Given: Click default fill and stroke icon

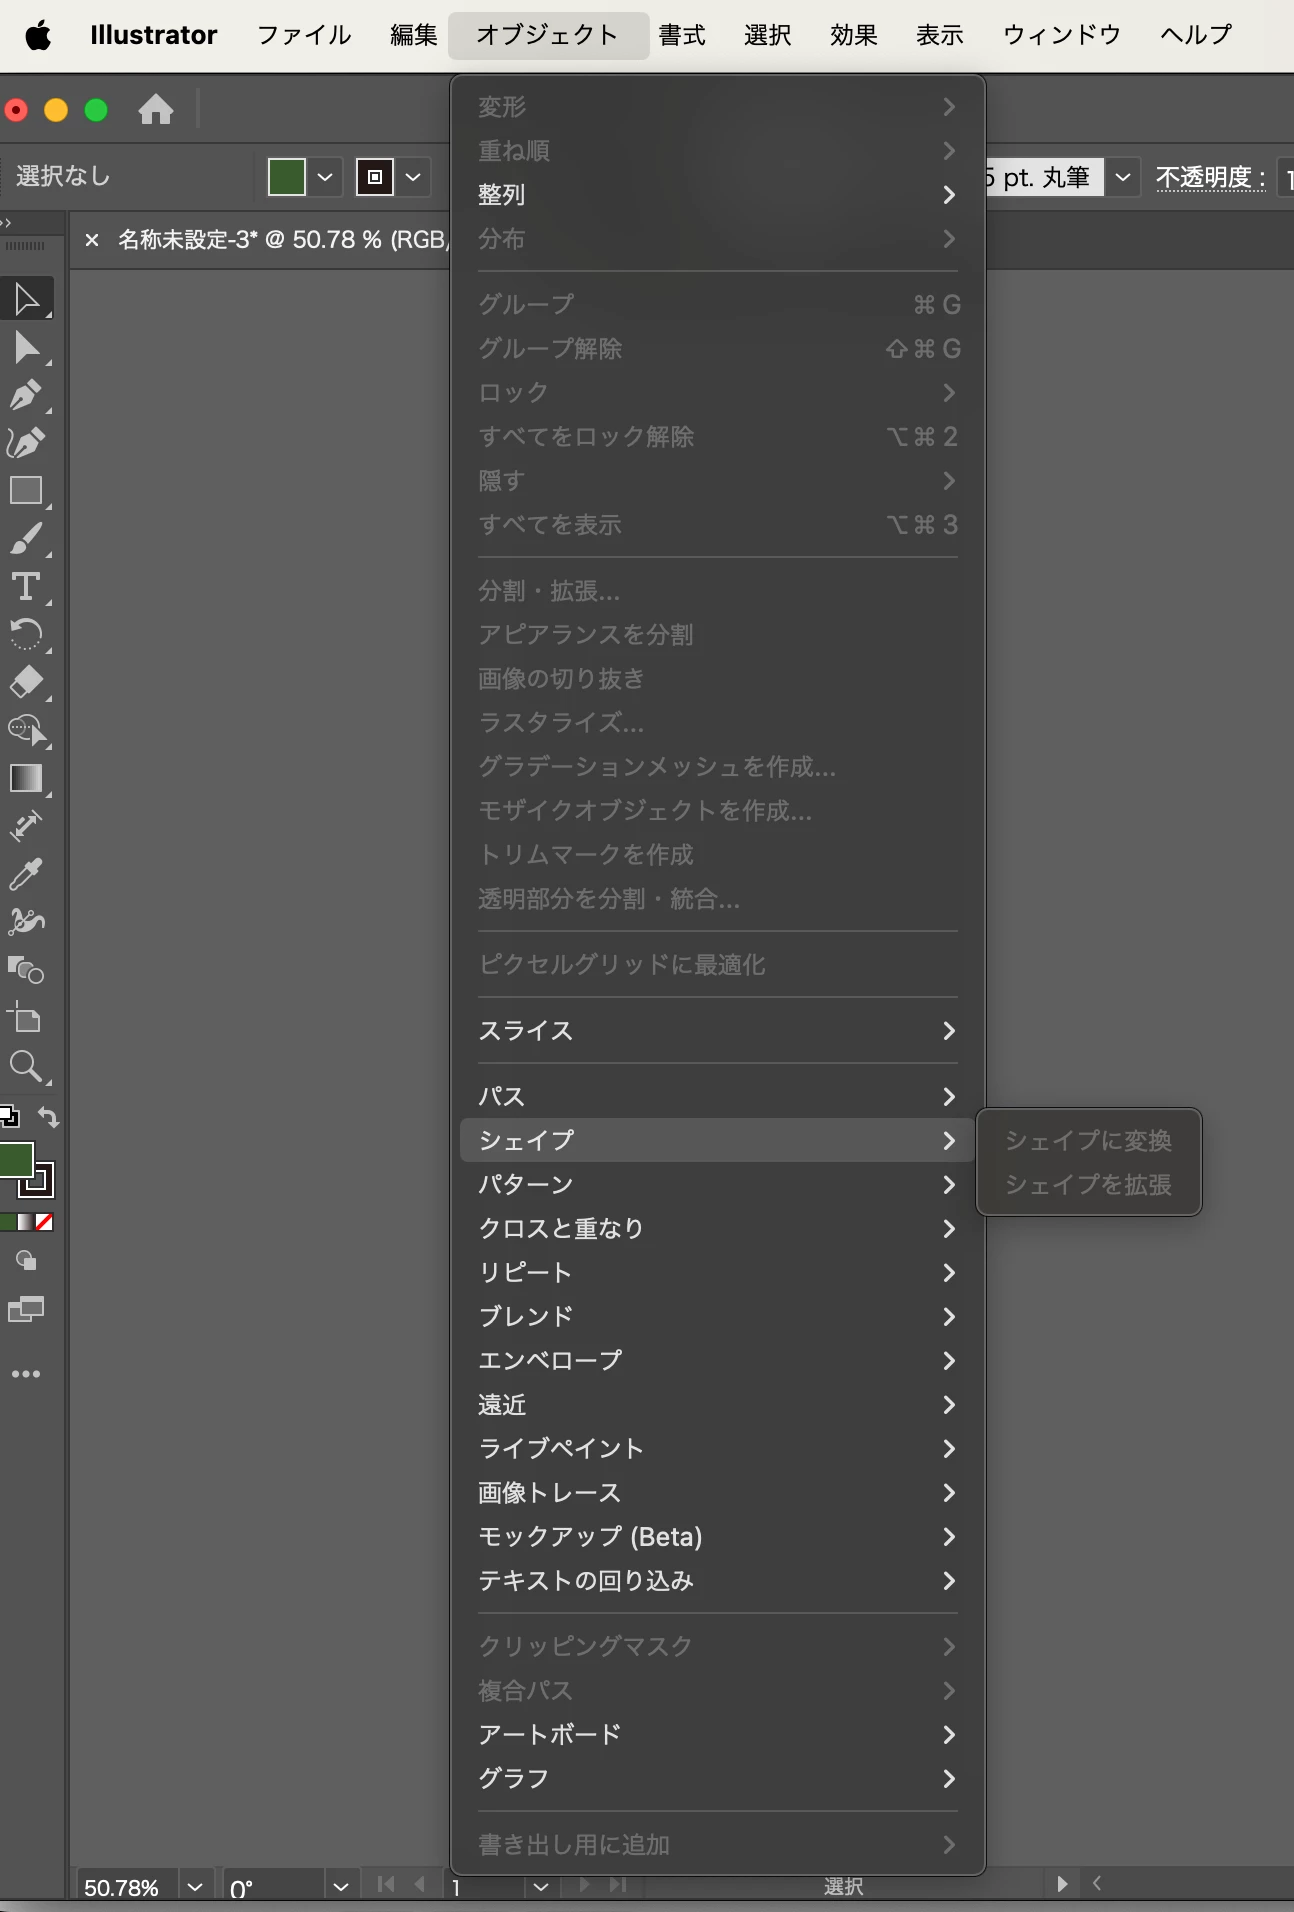Looking at the screenshot, I should [x=9, y=1116].
